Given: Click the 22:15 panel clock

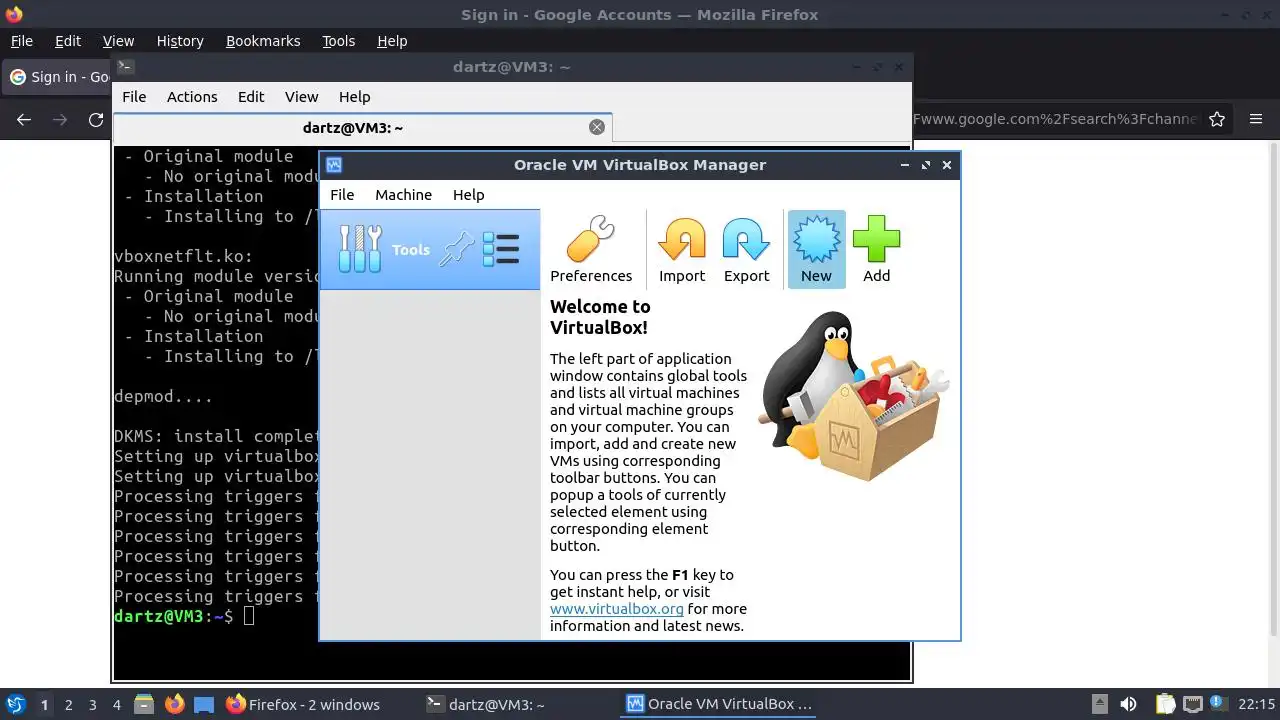Looking at the screenshot, I should tap(1256, 704).
